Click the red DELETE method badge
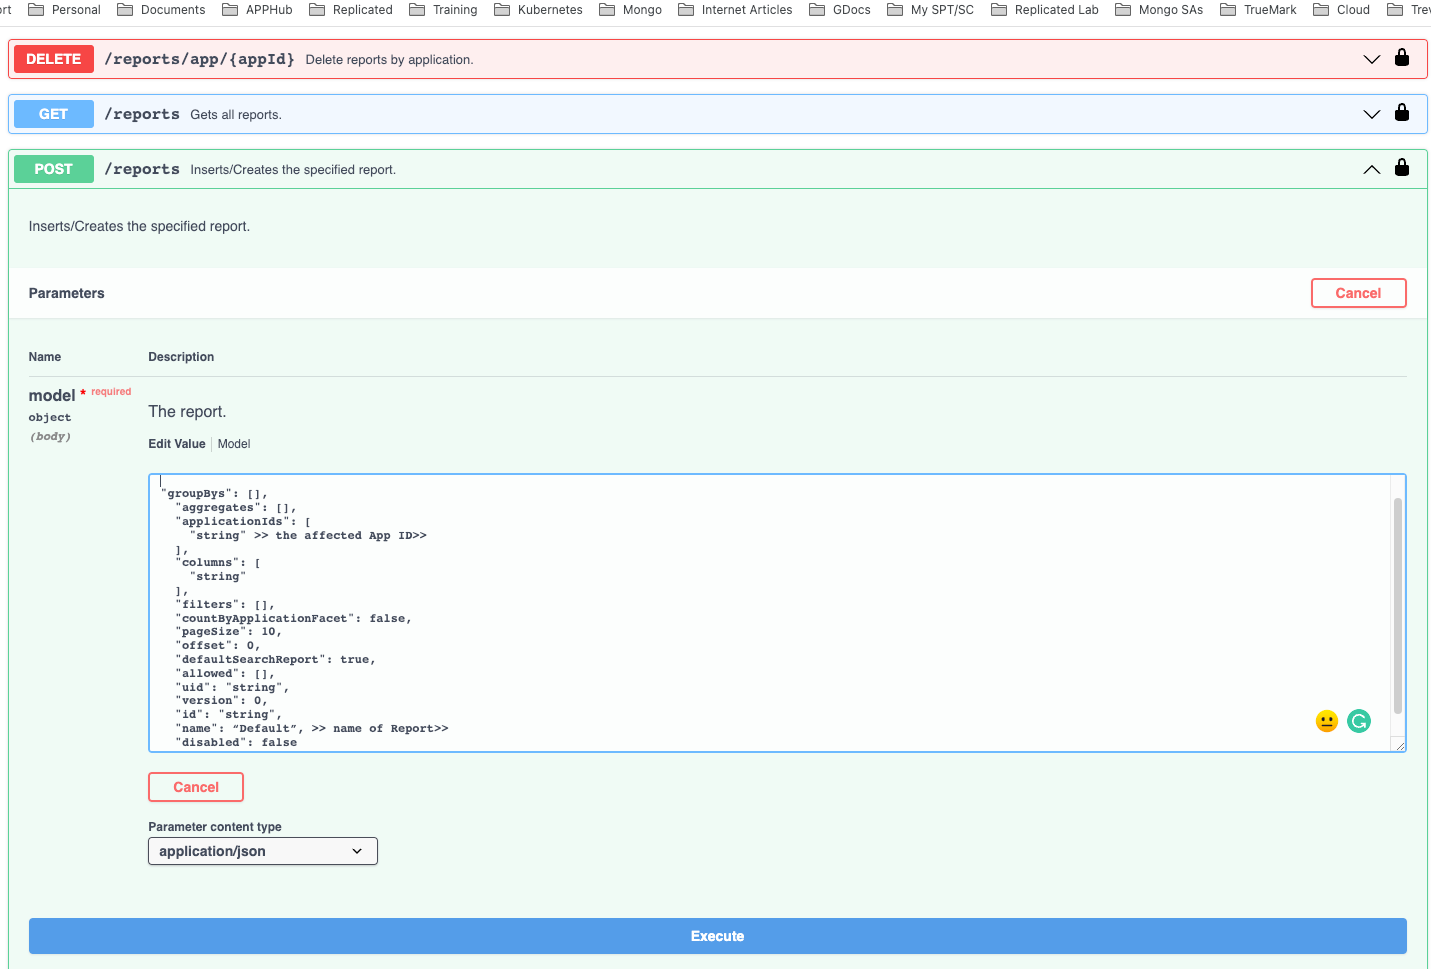 pos(54,59)
